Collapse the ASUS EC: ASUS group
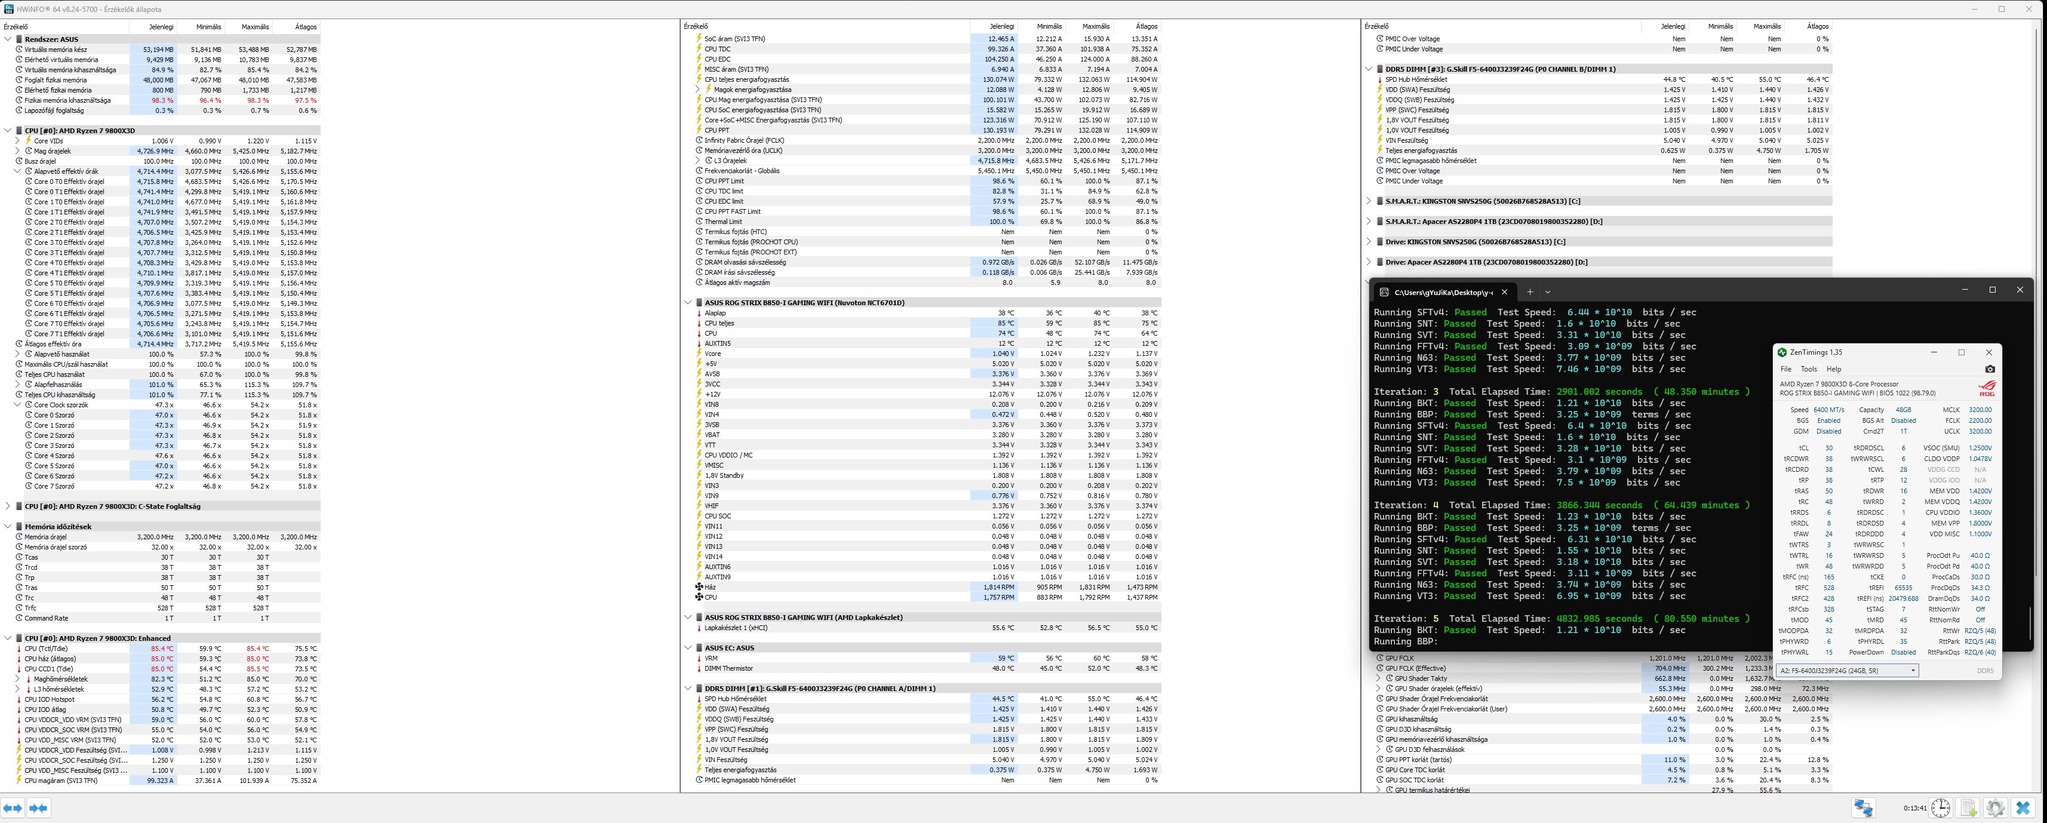2047x823 pixels. tap(688, 648)
